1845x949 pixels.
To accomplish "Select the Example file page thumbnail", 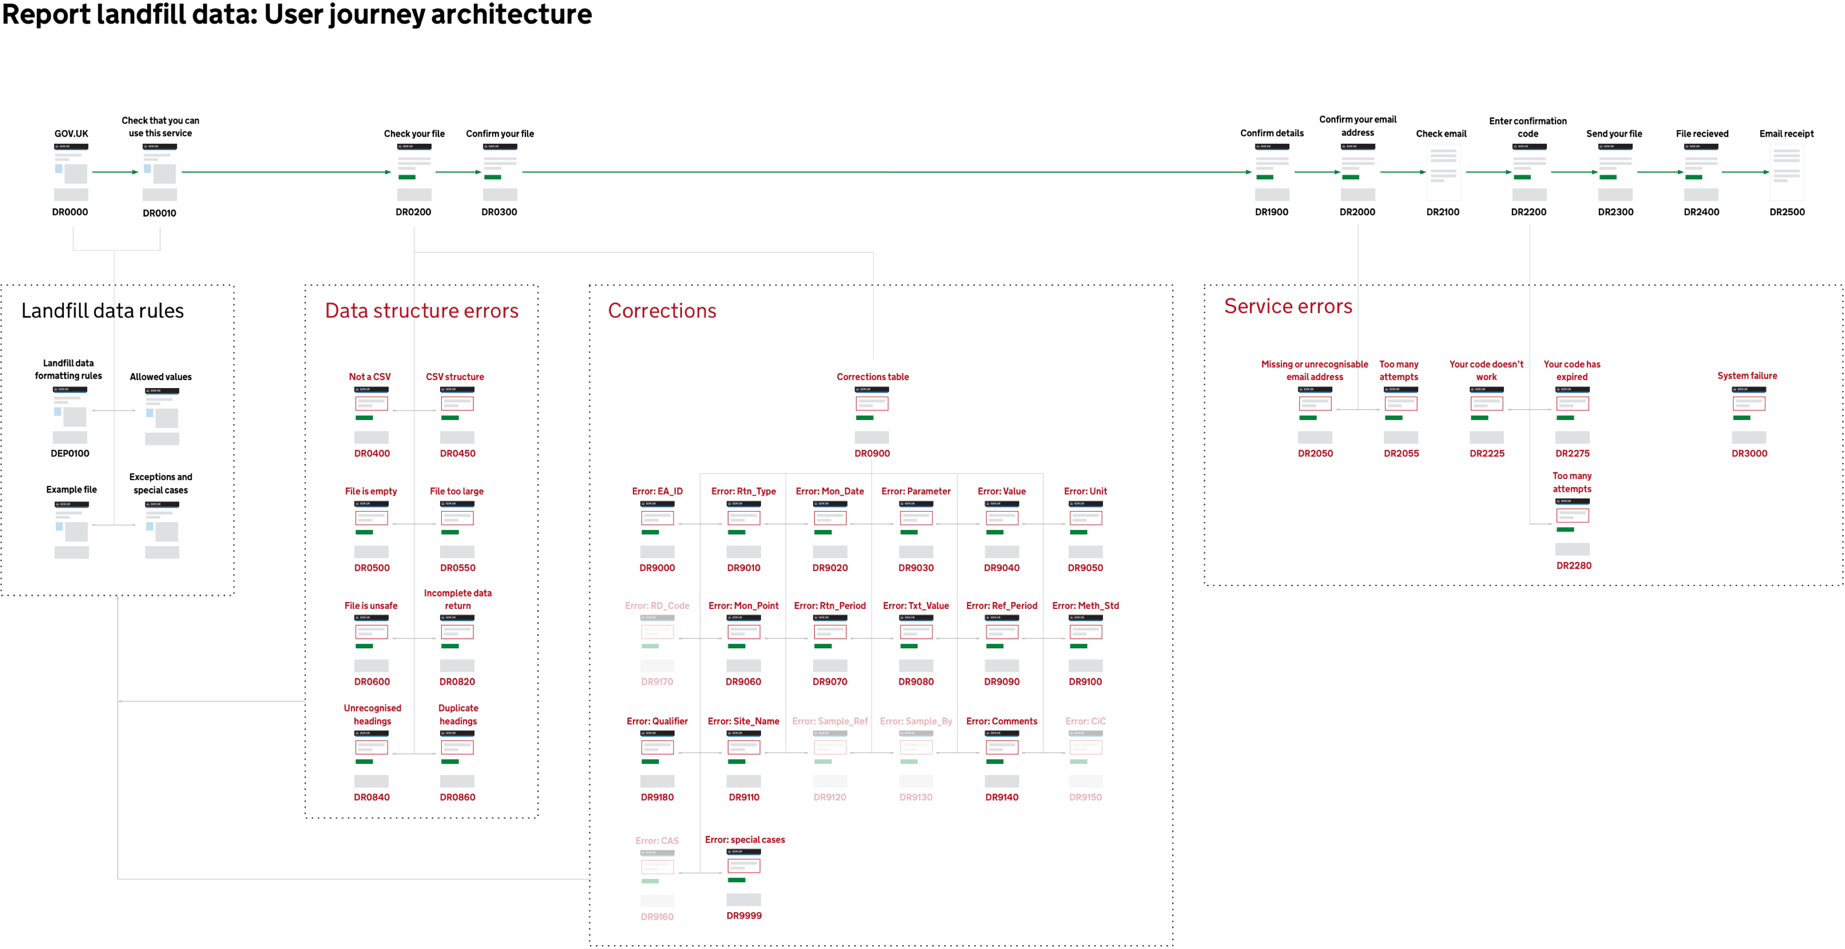I will pyautogui.click(x=72, y=530).
